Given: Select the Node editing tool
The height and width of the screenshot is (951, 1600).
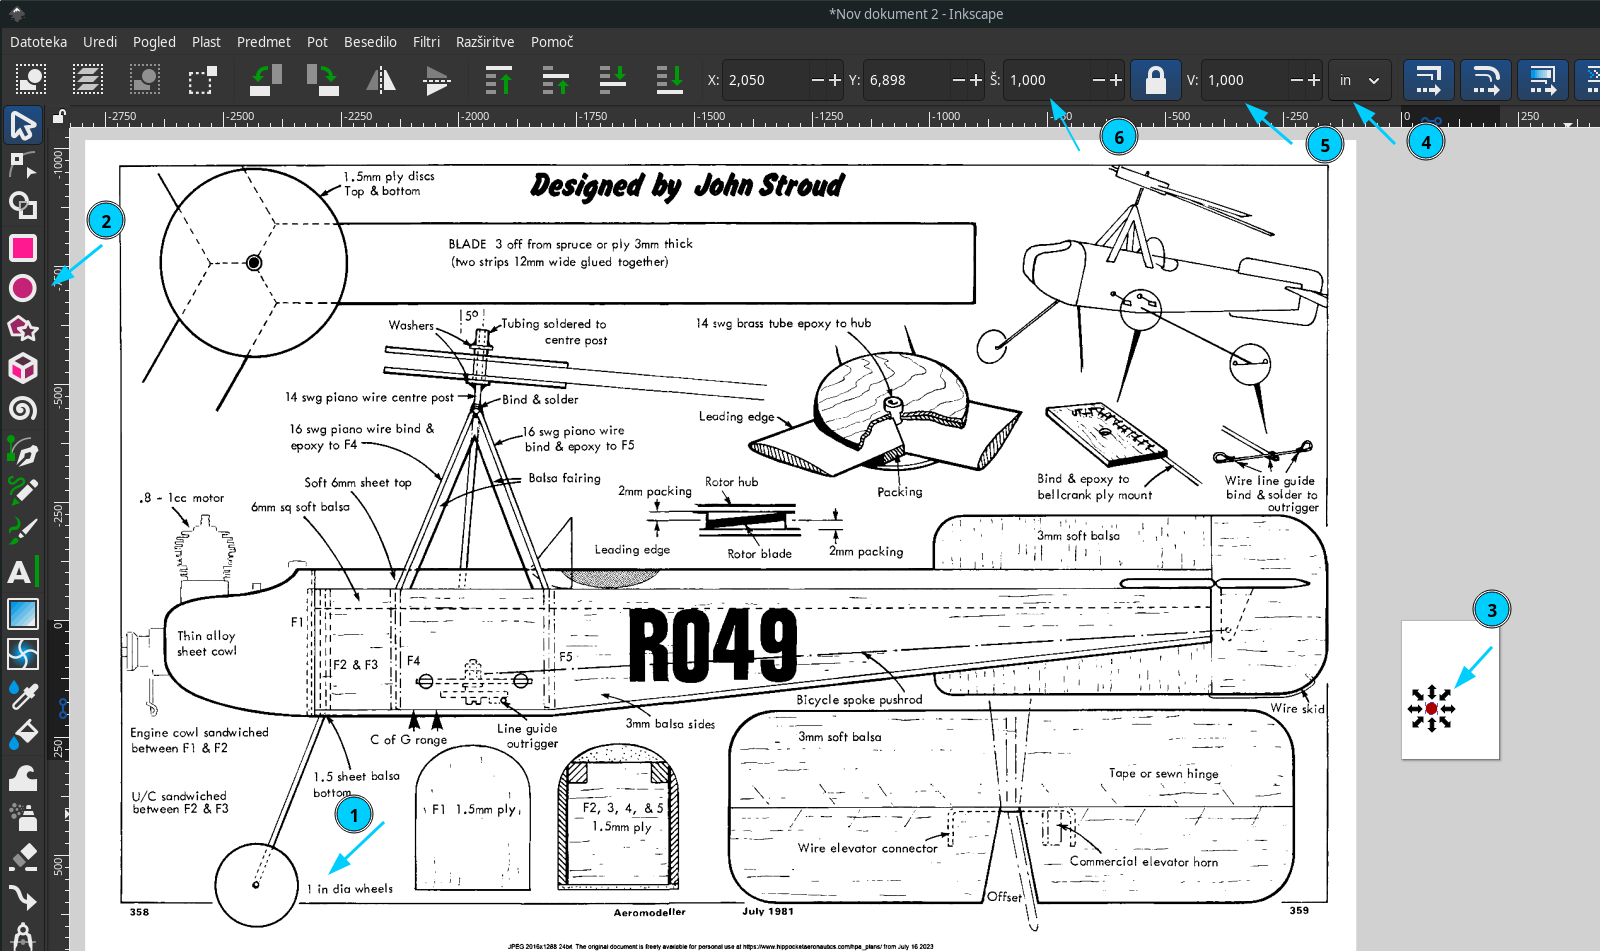Looking at the screenshot, I should coord(22,165).
